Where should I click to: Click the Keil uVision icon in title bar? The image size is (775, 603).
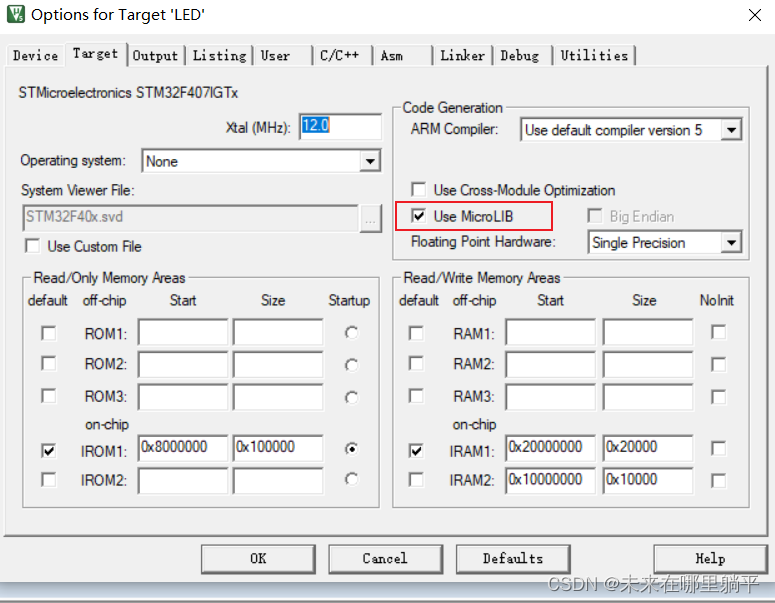click(15, 14)
